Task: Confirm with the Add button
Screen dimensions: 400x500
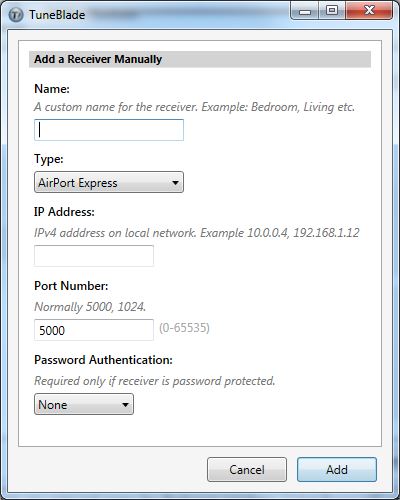Action: click(337, 470)
